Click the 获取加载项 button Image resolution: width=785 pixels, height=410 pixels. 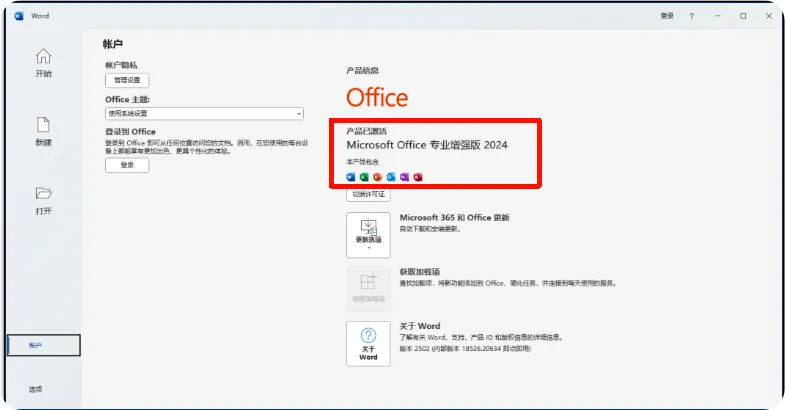click(x=368, y=289)
